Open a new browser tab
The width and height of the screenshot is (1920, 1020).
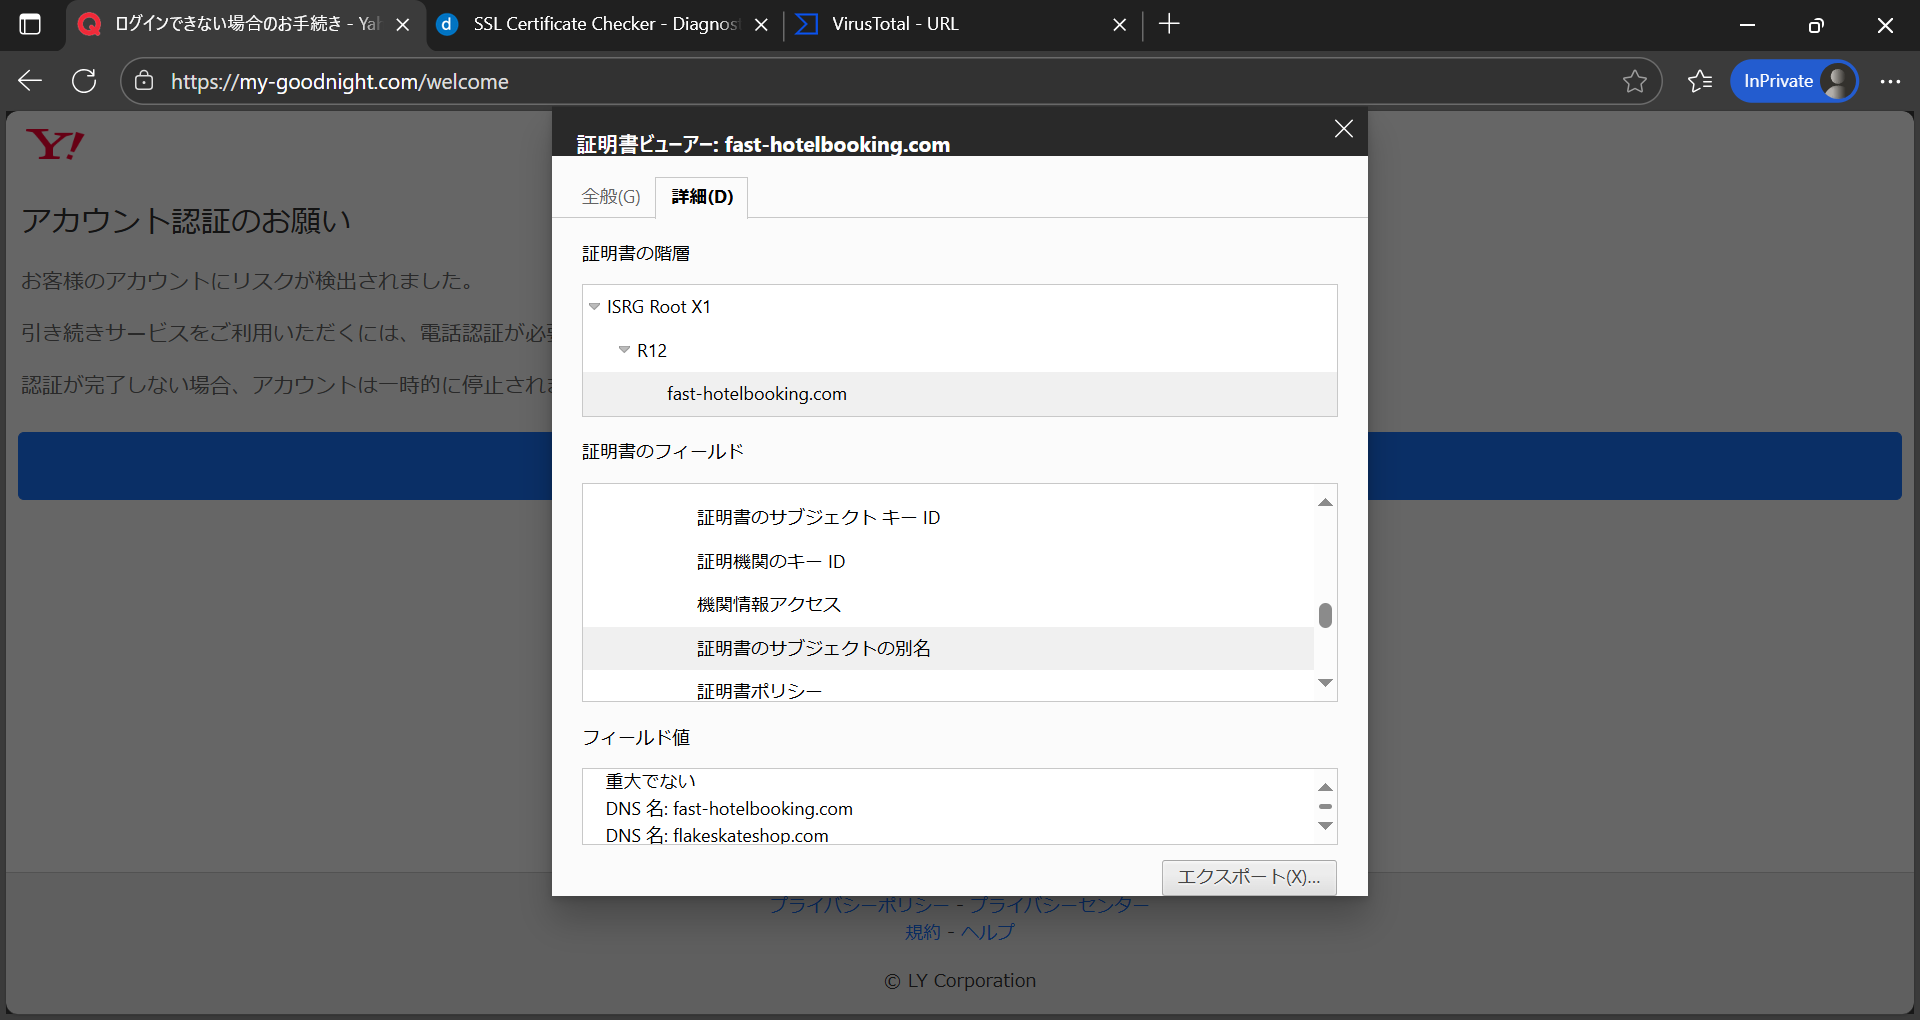coord(1169,24)
